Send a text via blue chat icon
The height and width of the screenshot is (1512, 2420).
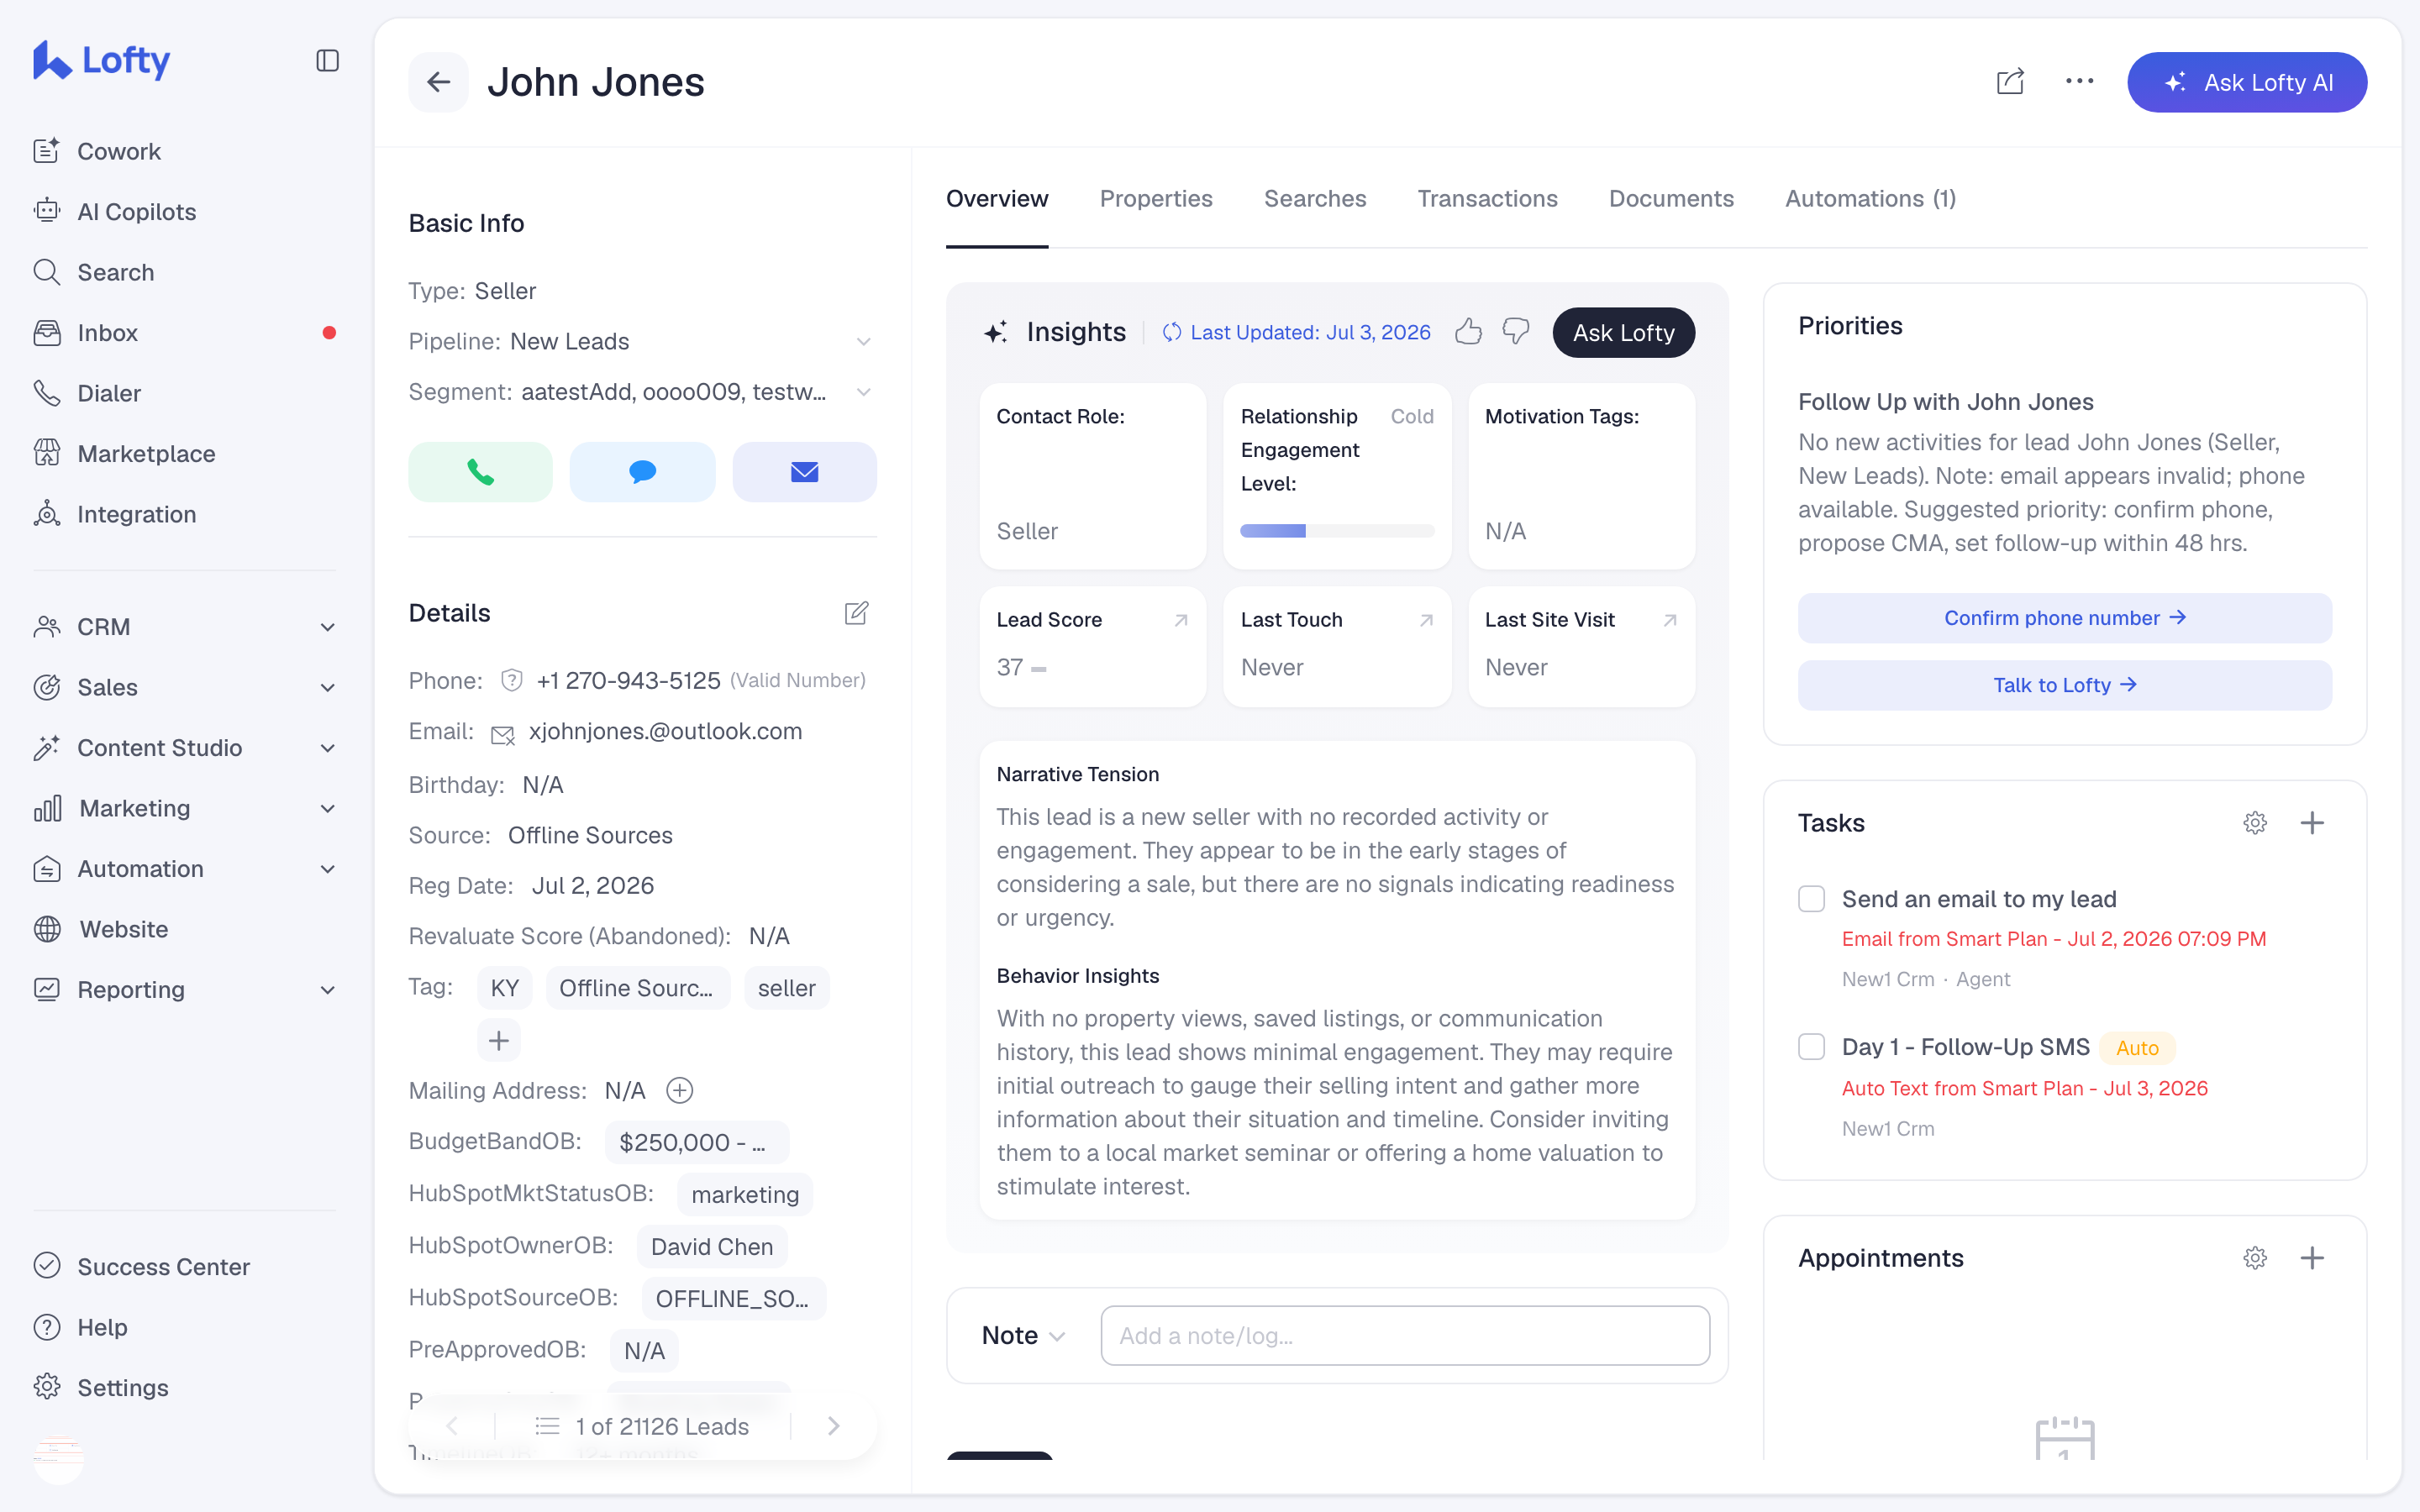pyautogui.click(x=642, y=472)
